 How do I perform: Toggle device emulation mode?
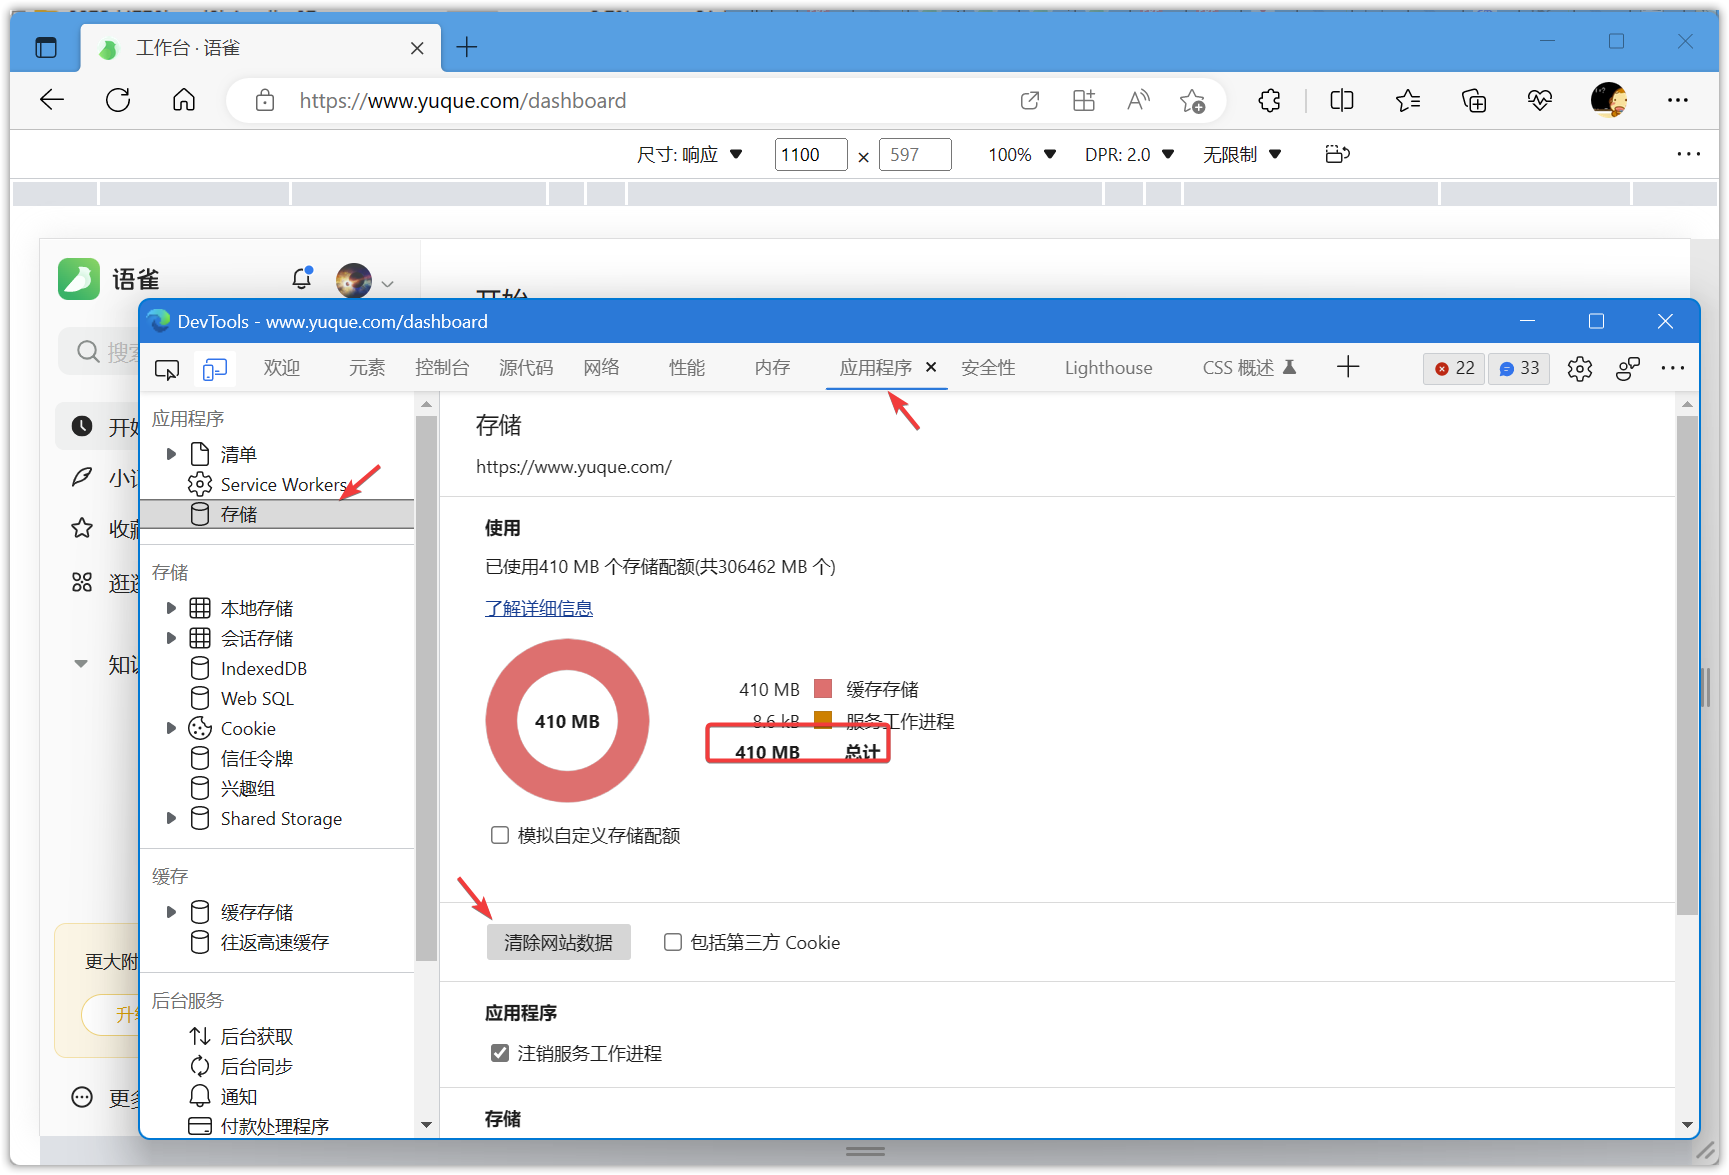pos(214,369)
